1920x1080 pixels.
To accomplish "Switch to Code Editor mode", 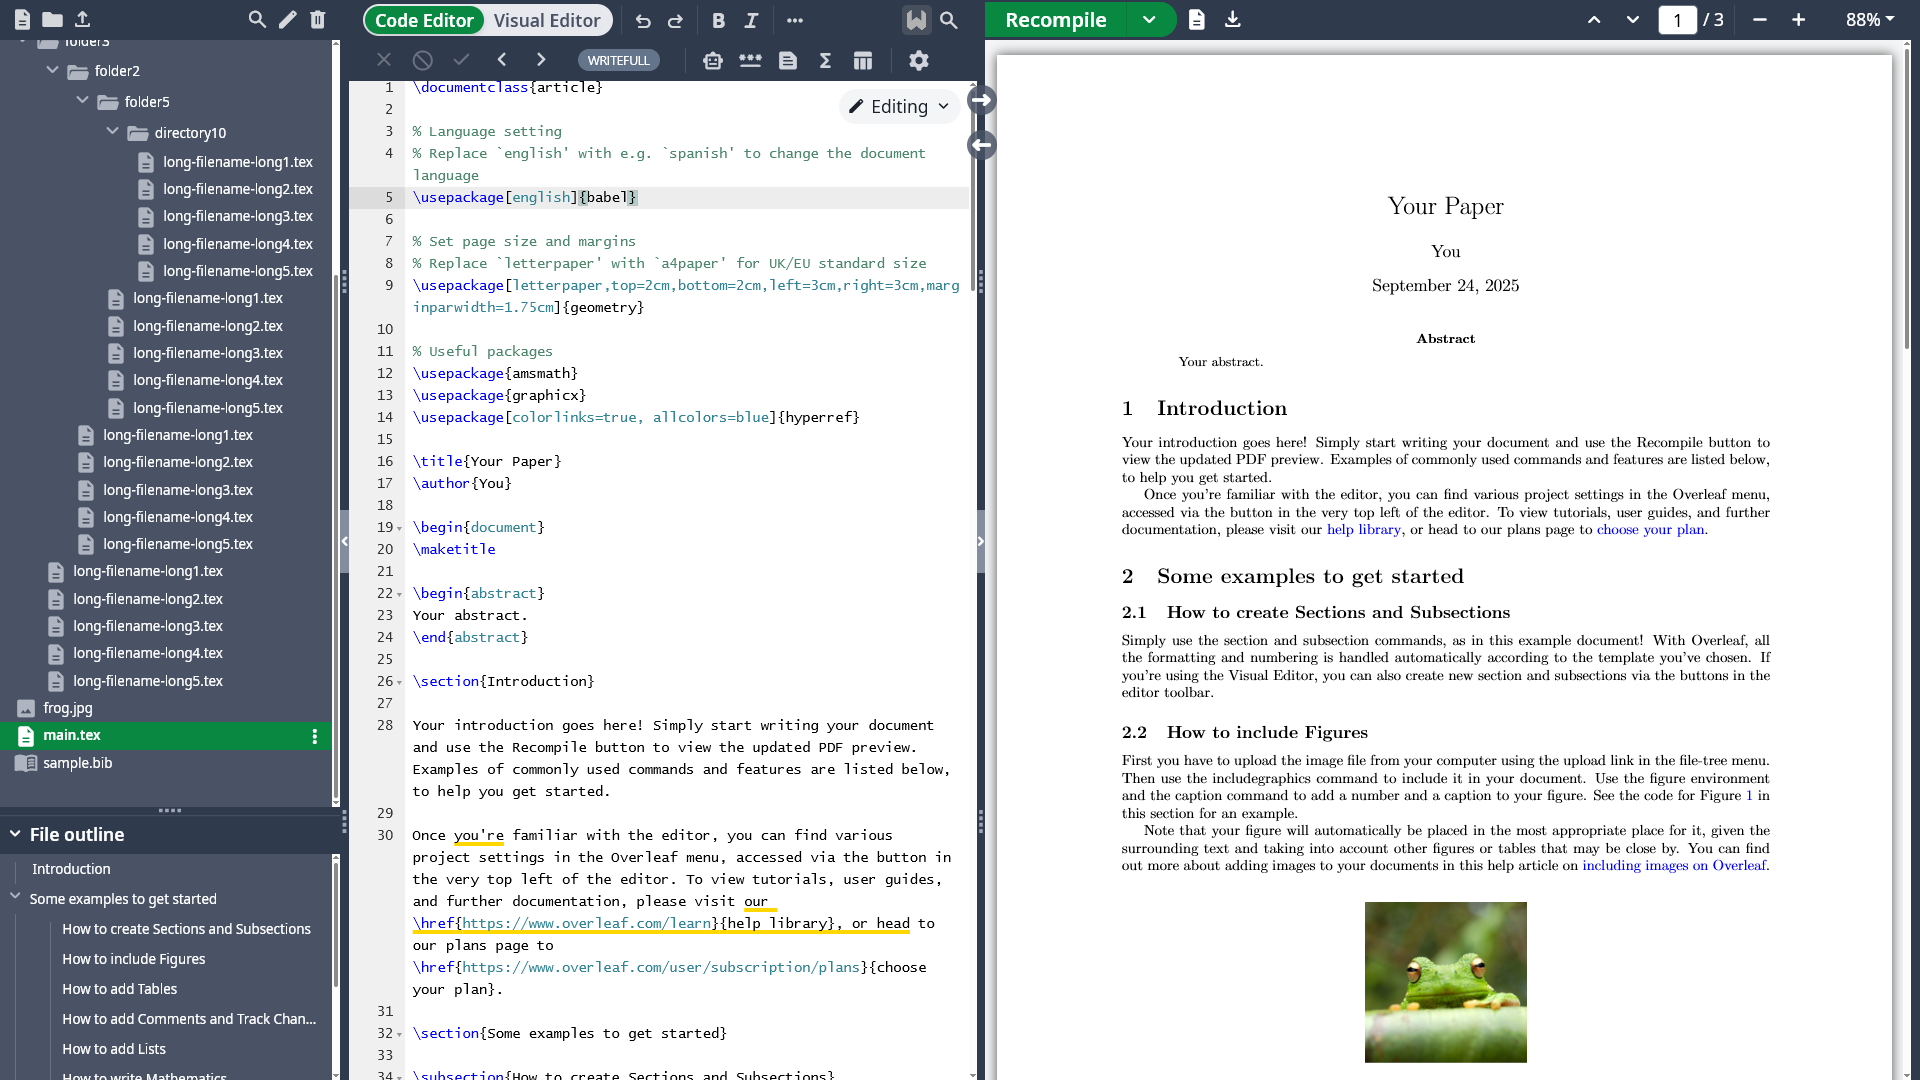I will point(424,20).
